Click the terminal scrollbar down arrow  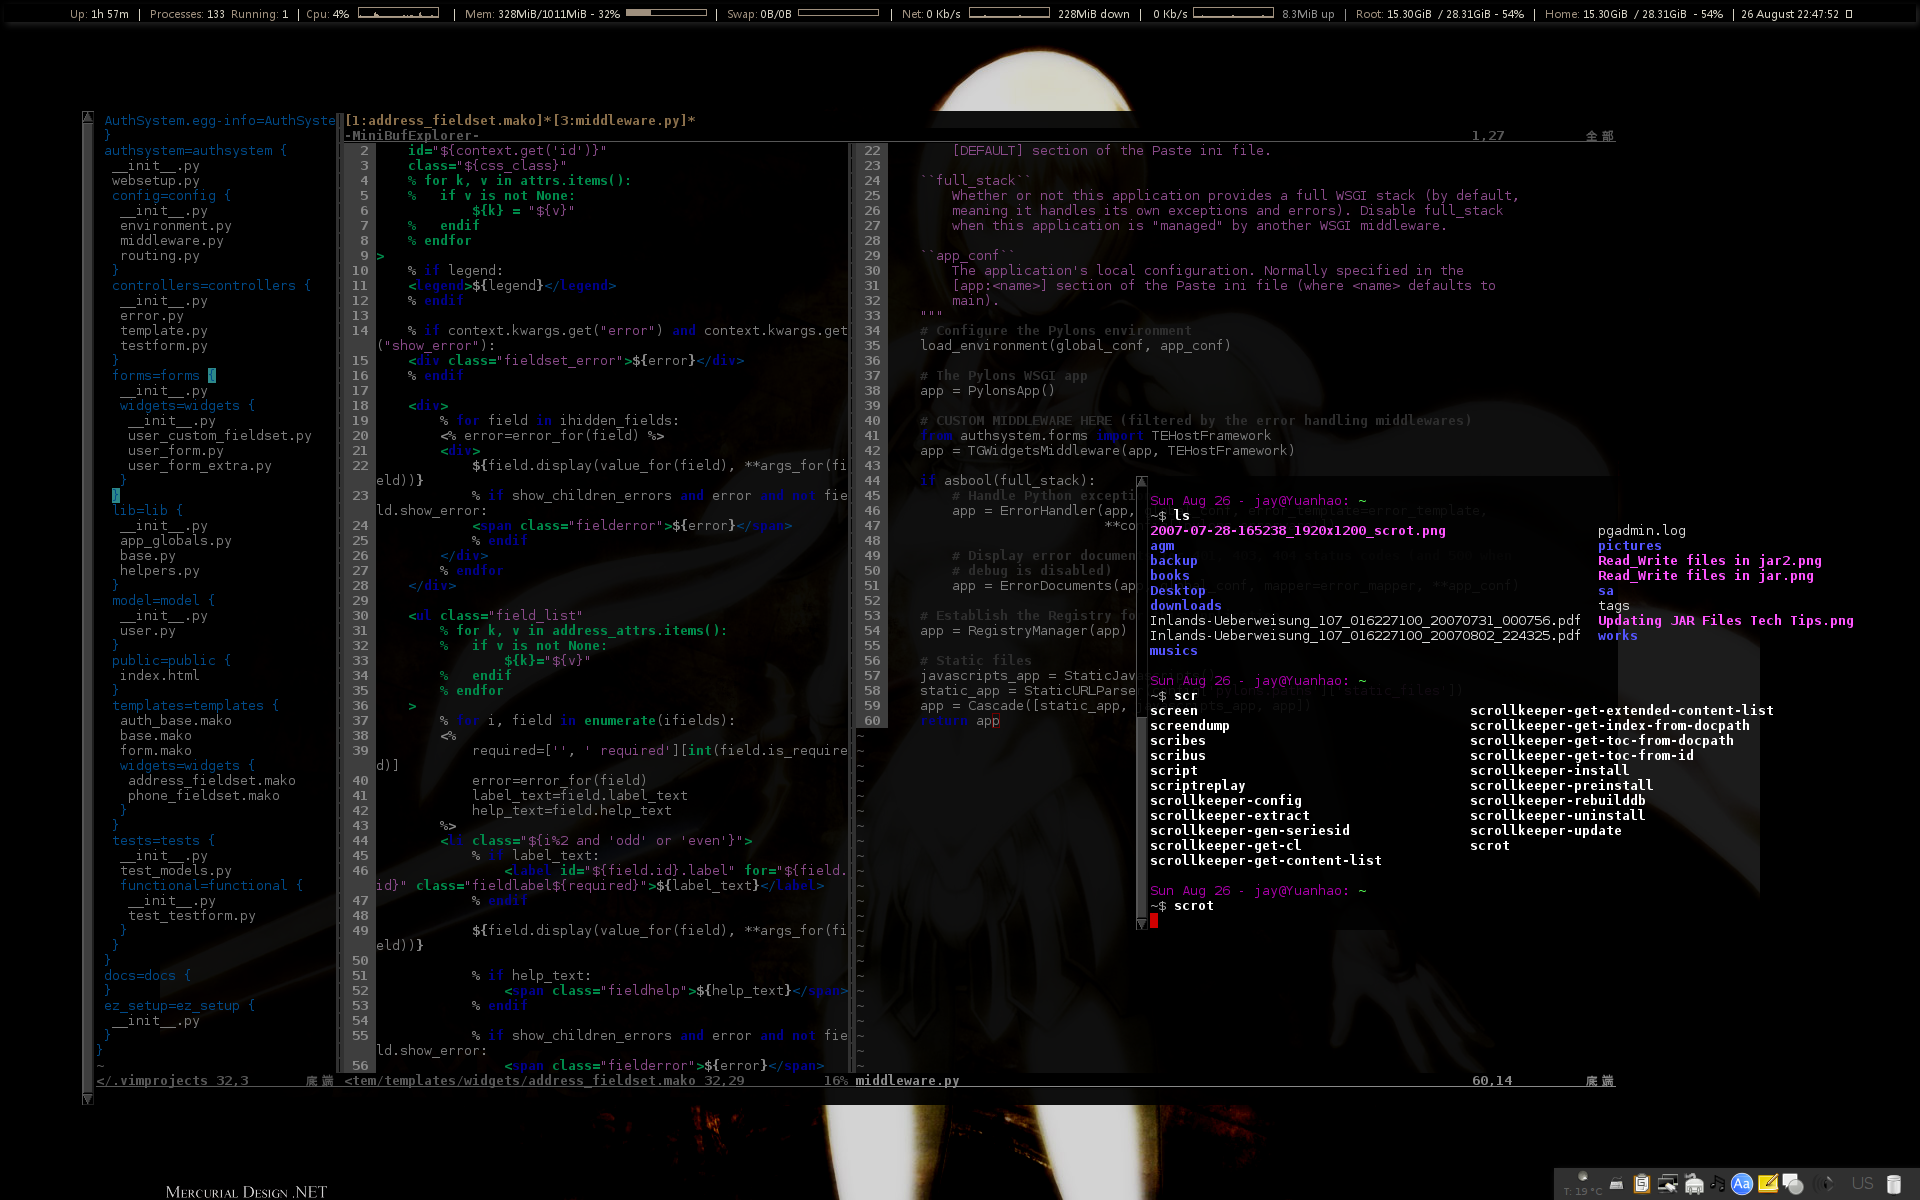1141,924
